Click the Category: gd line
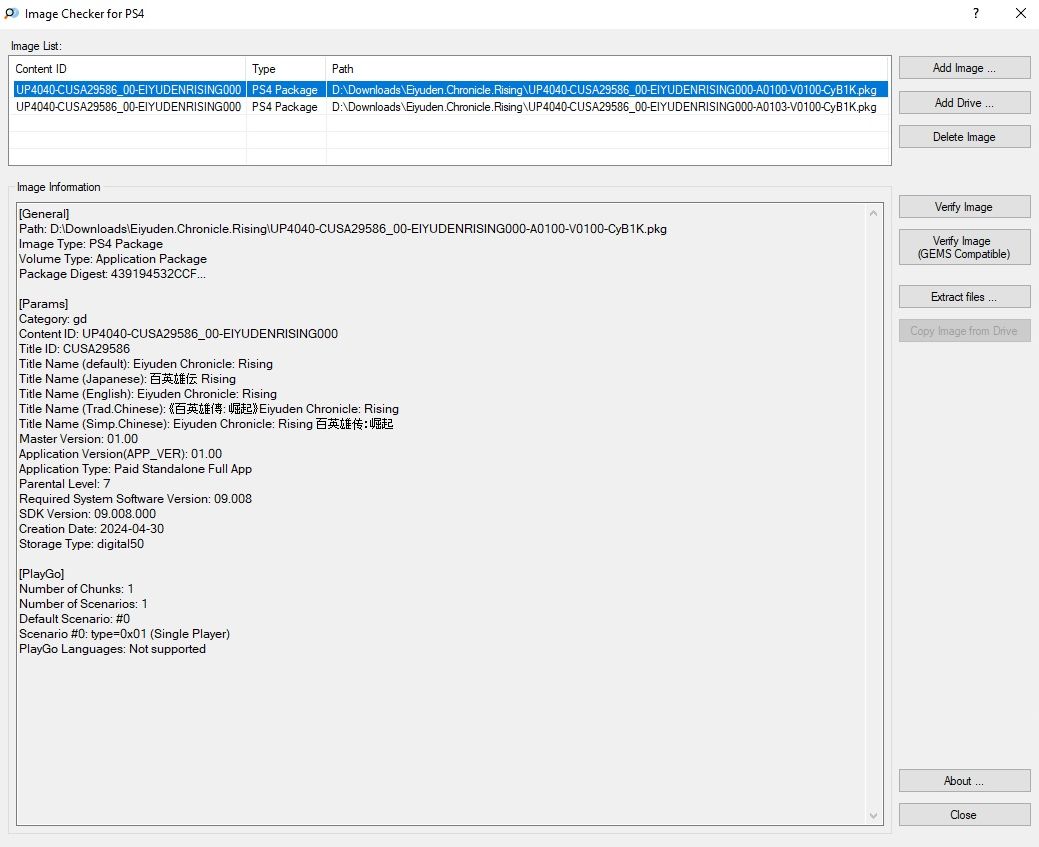 tap(53, 319)
